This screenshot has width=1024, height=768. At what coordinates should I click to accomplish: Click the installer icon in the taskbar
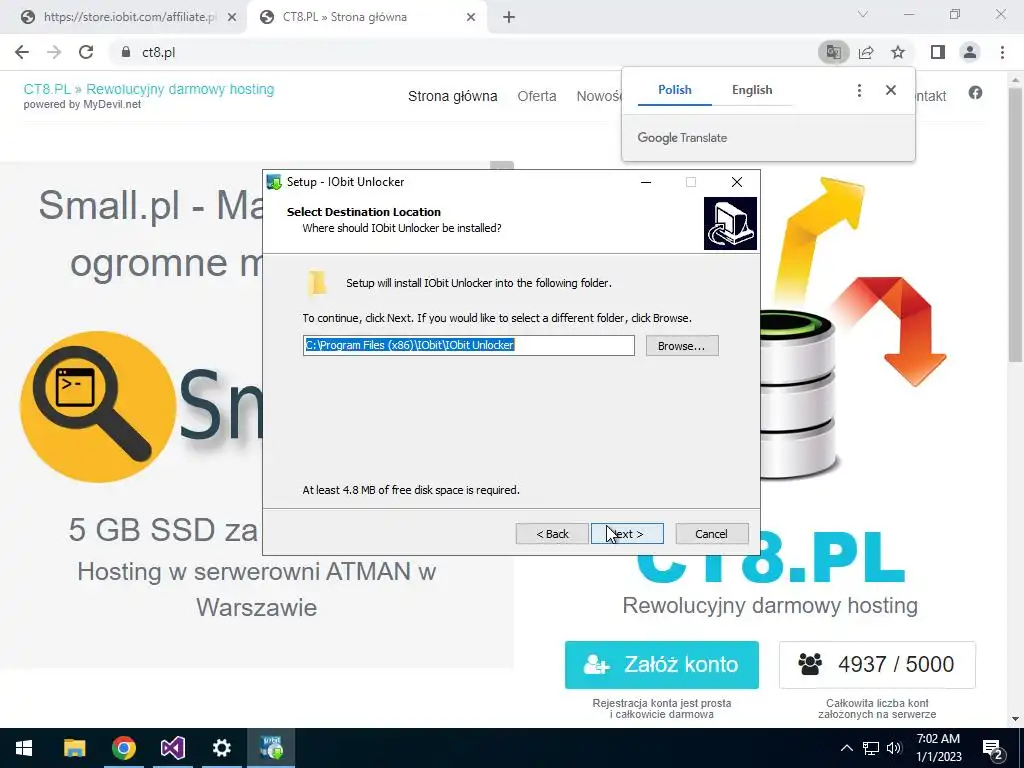click(x=271, y=748)
